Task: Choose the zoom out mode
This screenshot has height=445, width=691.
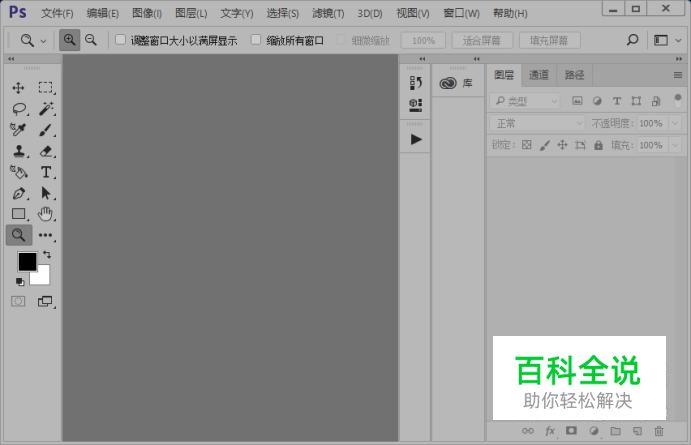Action: tap(91, 40)
